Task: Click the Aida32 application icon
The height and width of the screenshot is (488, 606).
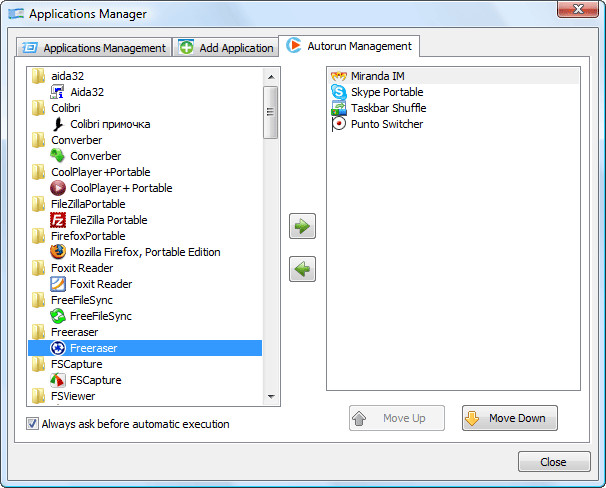Action: (58, 92)
